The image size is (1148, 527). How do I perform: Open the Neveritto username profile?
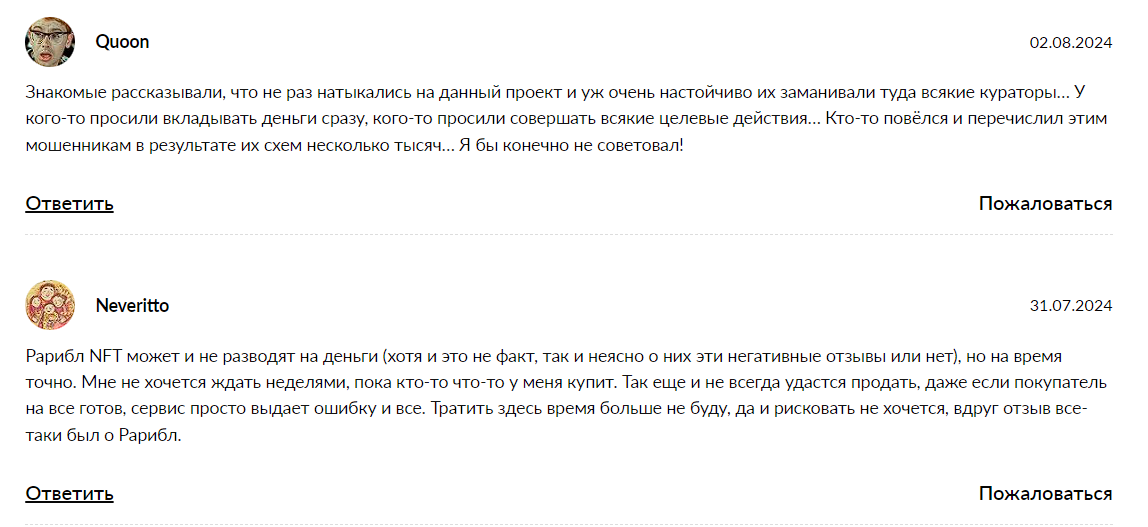(x=132, y=306)
